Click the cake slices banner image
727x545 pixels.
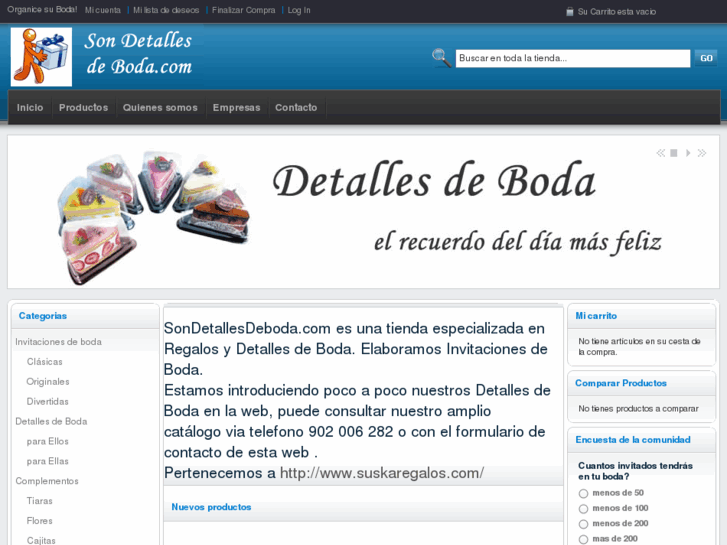(153, 217)
